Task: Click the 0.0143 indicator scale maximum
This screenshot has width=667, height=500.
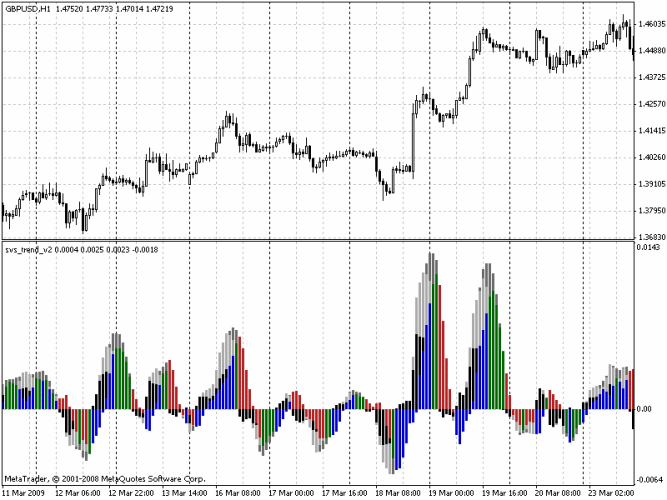Action: point(649,248)
